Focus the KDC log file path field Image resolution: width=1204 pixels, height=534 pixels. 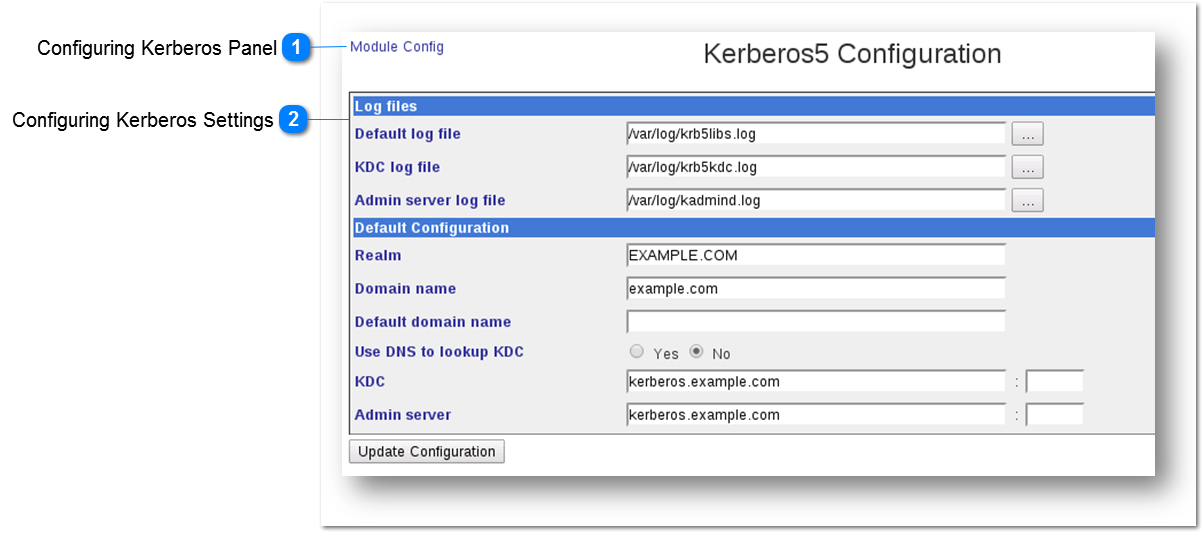click(x=816, y=167)
